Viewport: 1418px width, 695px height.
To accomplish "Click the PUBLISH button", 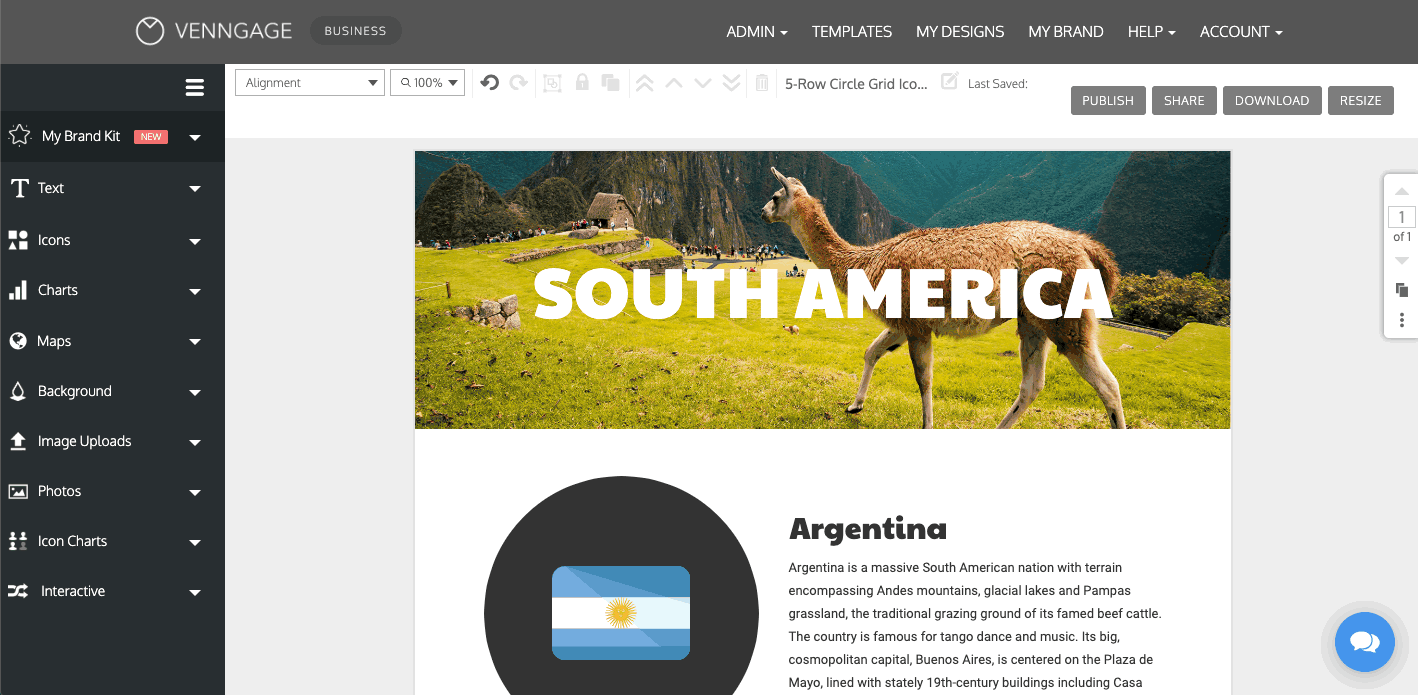I will (1108, 100).
